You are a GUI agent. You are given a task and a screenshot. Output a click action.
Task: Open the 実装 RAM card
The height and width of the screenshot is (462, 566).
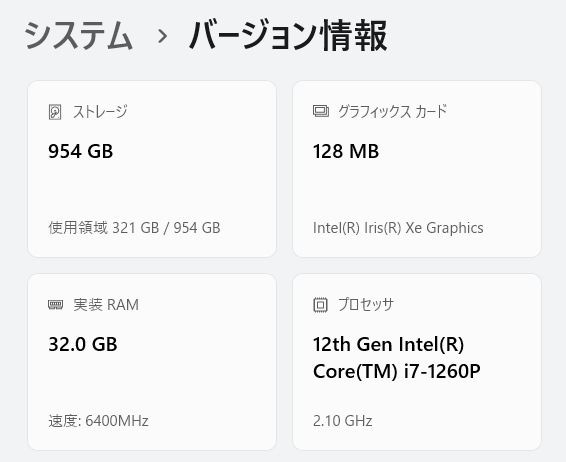pos(152,362)
